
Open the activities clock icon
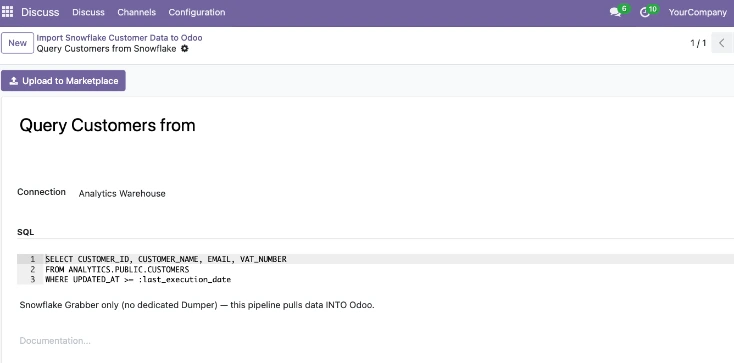tap(645, 13)
